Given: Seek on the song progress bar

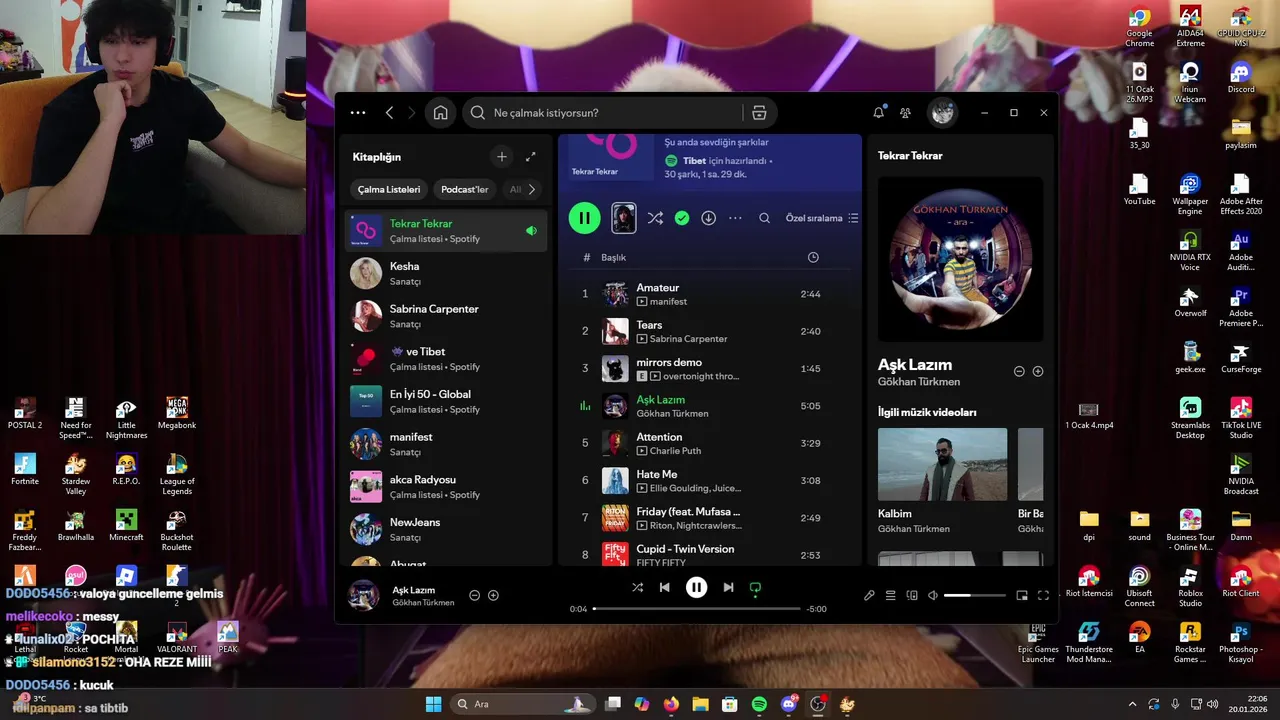Looking at the screenshot, I should [x=696, y=608].
